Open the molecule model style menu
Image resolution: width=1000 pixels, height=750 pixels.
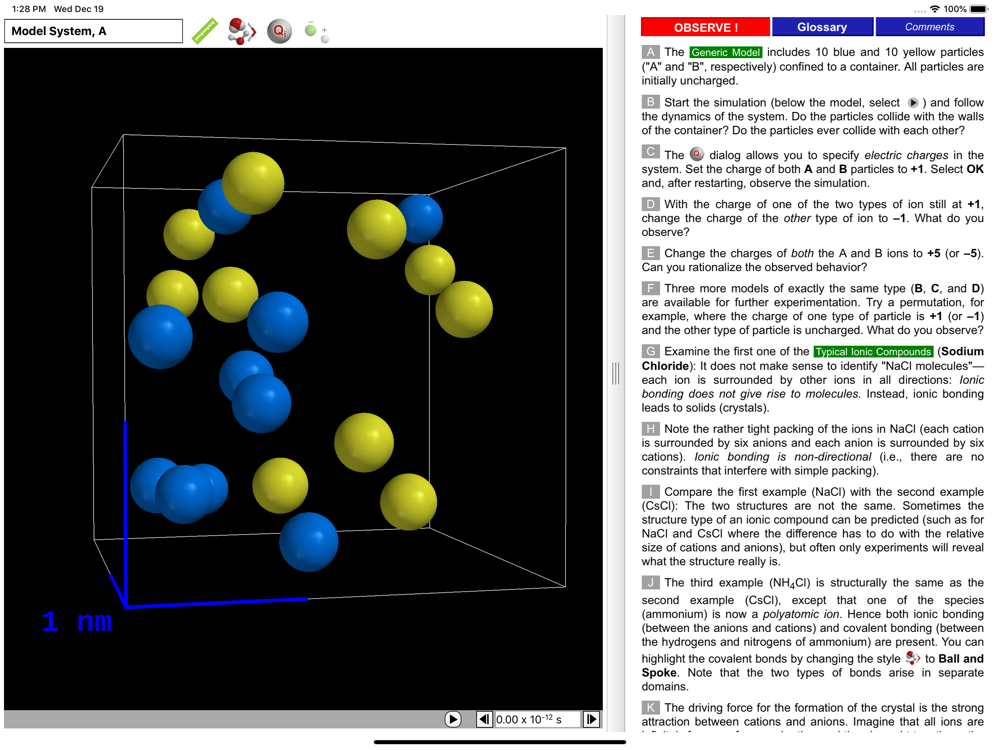click(x=242, y=31)
